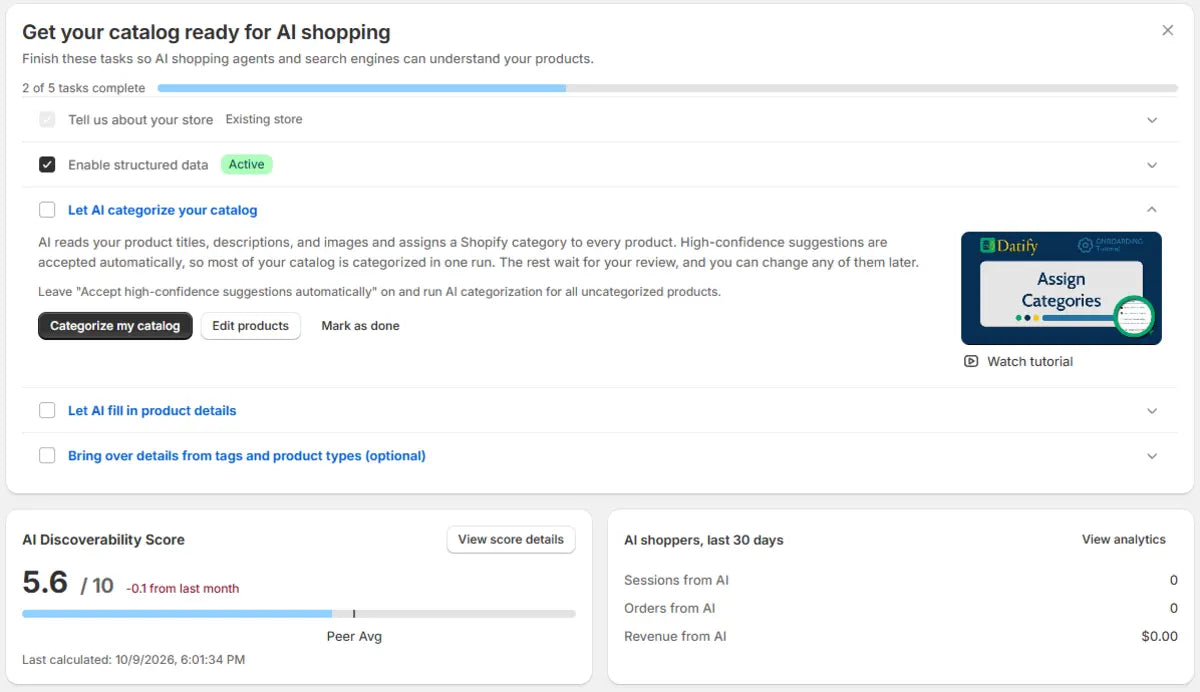
Task: Expand the 'Tell us about your store' chevron
Action: point(1152,120)
